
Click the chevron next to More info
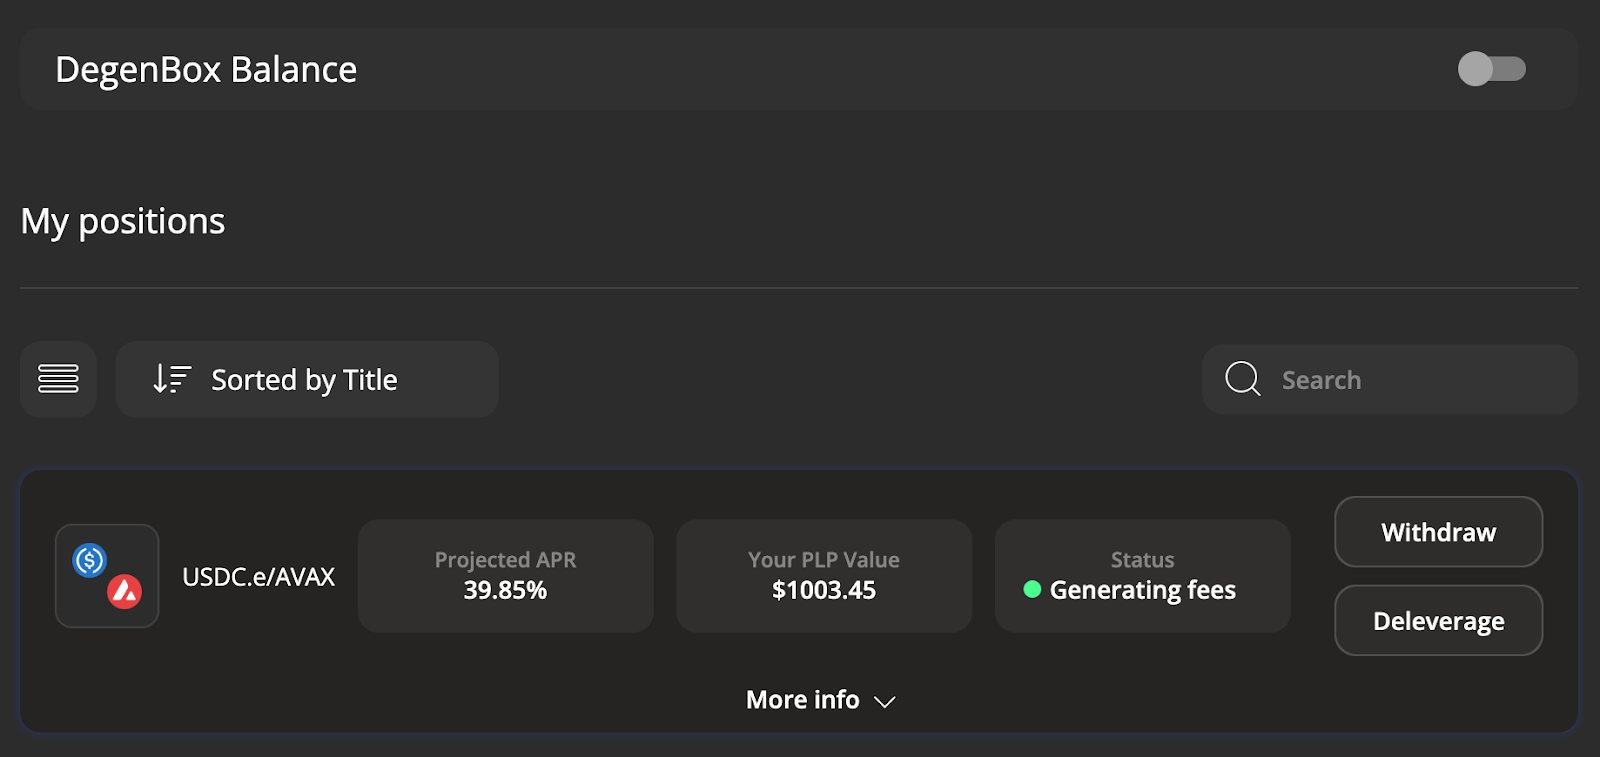coord(884,702)
